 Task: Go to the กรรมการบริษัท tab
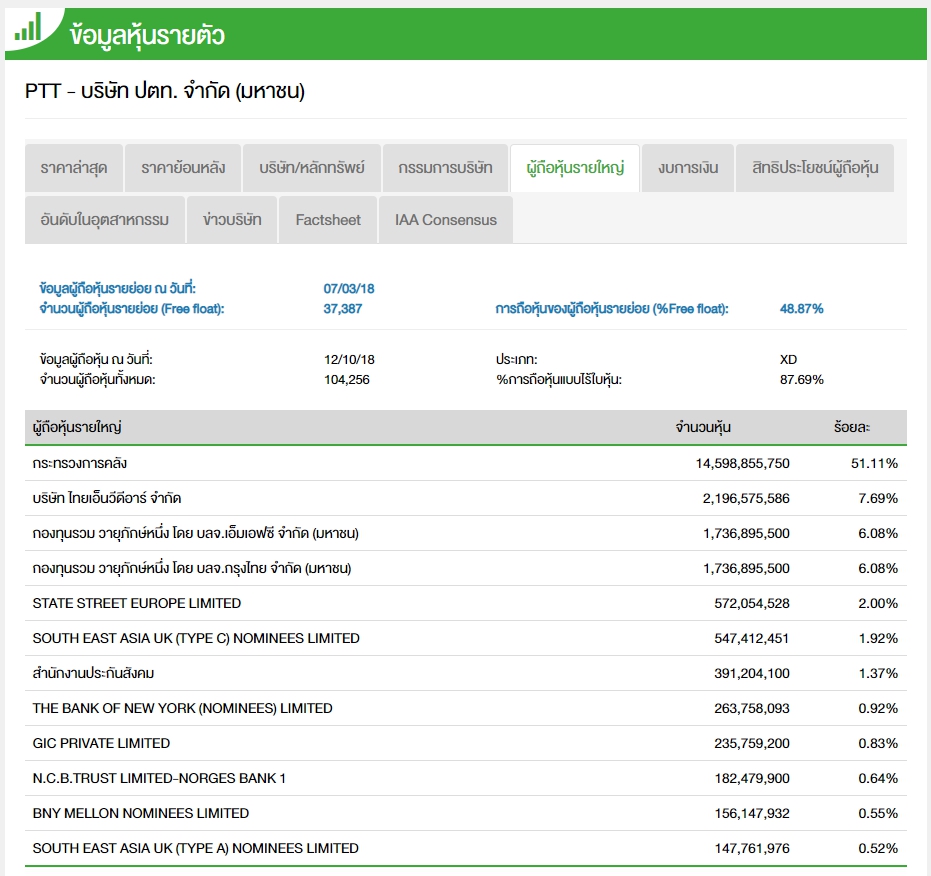[445, 168]
